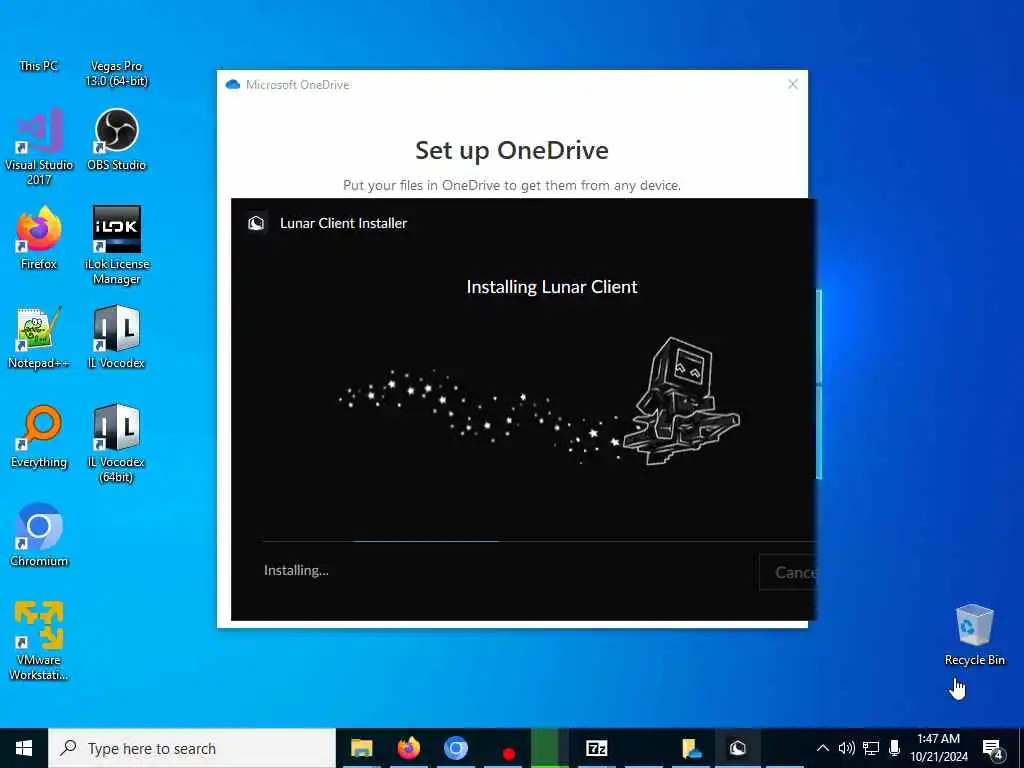1024x768 pixels.
Task: Open Windows Start menu
Action: tap(24, 748)
